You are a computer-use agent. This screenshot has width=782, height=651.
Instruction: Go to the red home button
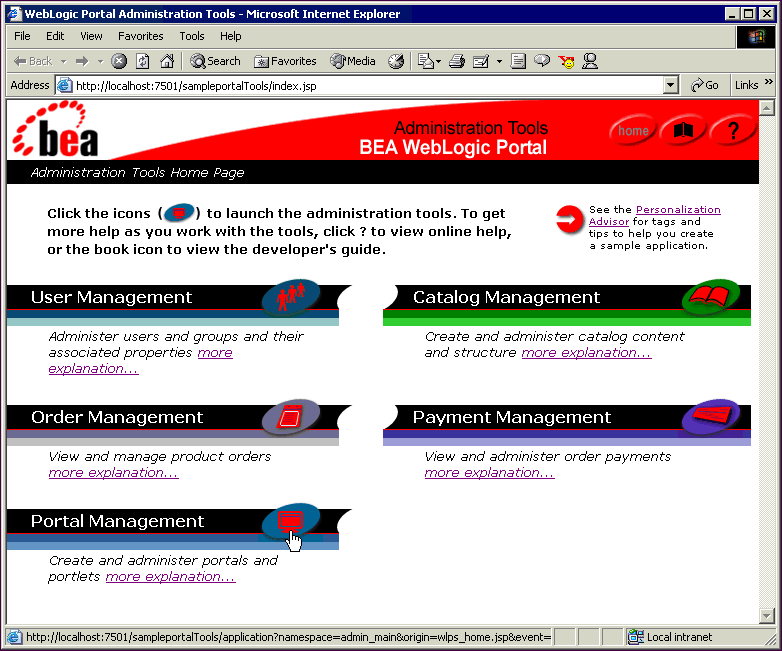point(632,131)
